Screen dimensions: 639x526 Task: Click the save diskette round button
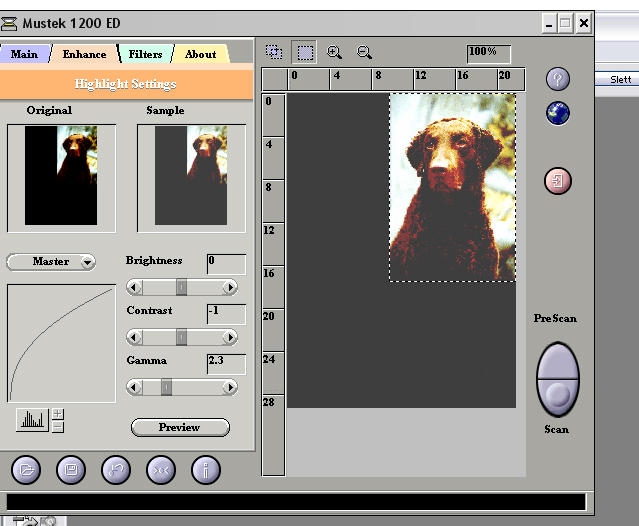tap(71, 470)
